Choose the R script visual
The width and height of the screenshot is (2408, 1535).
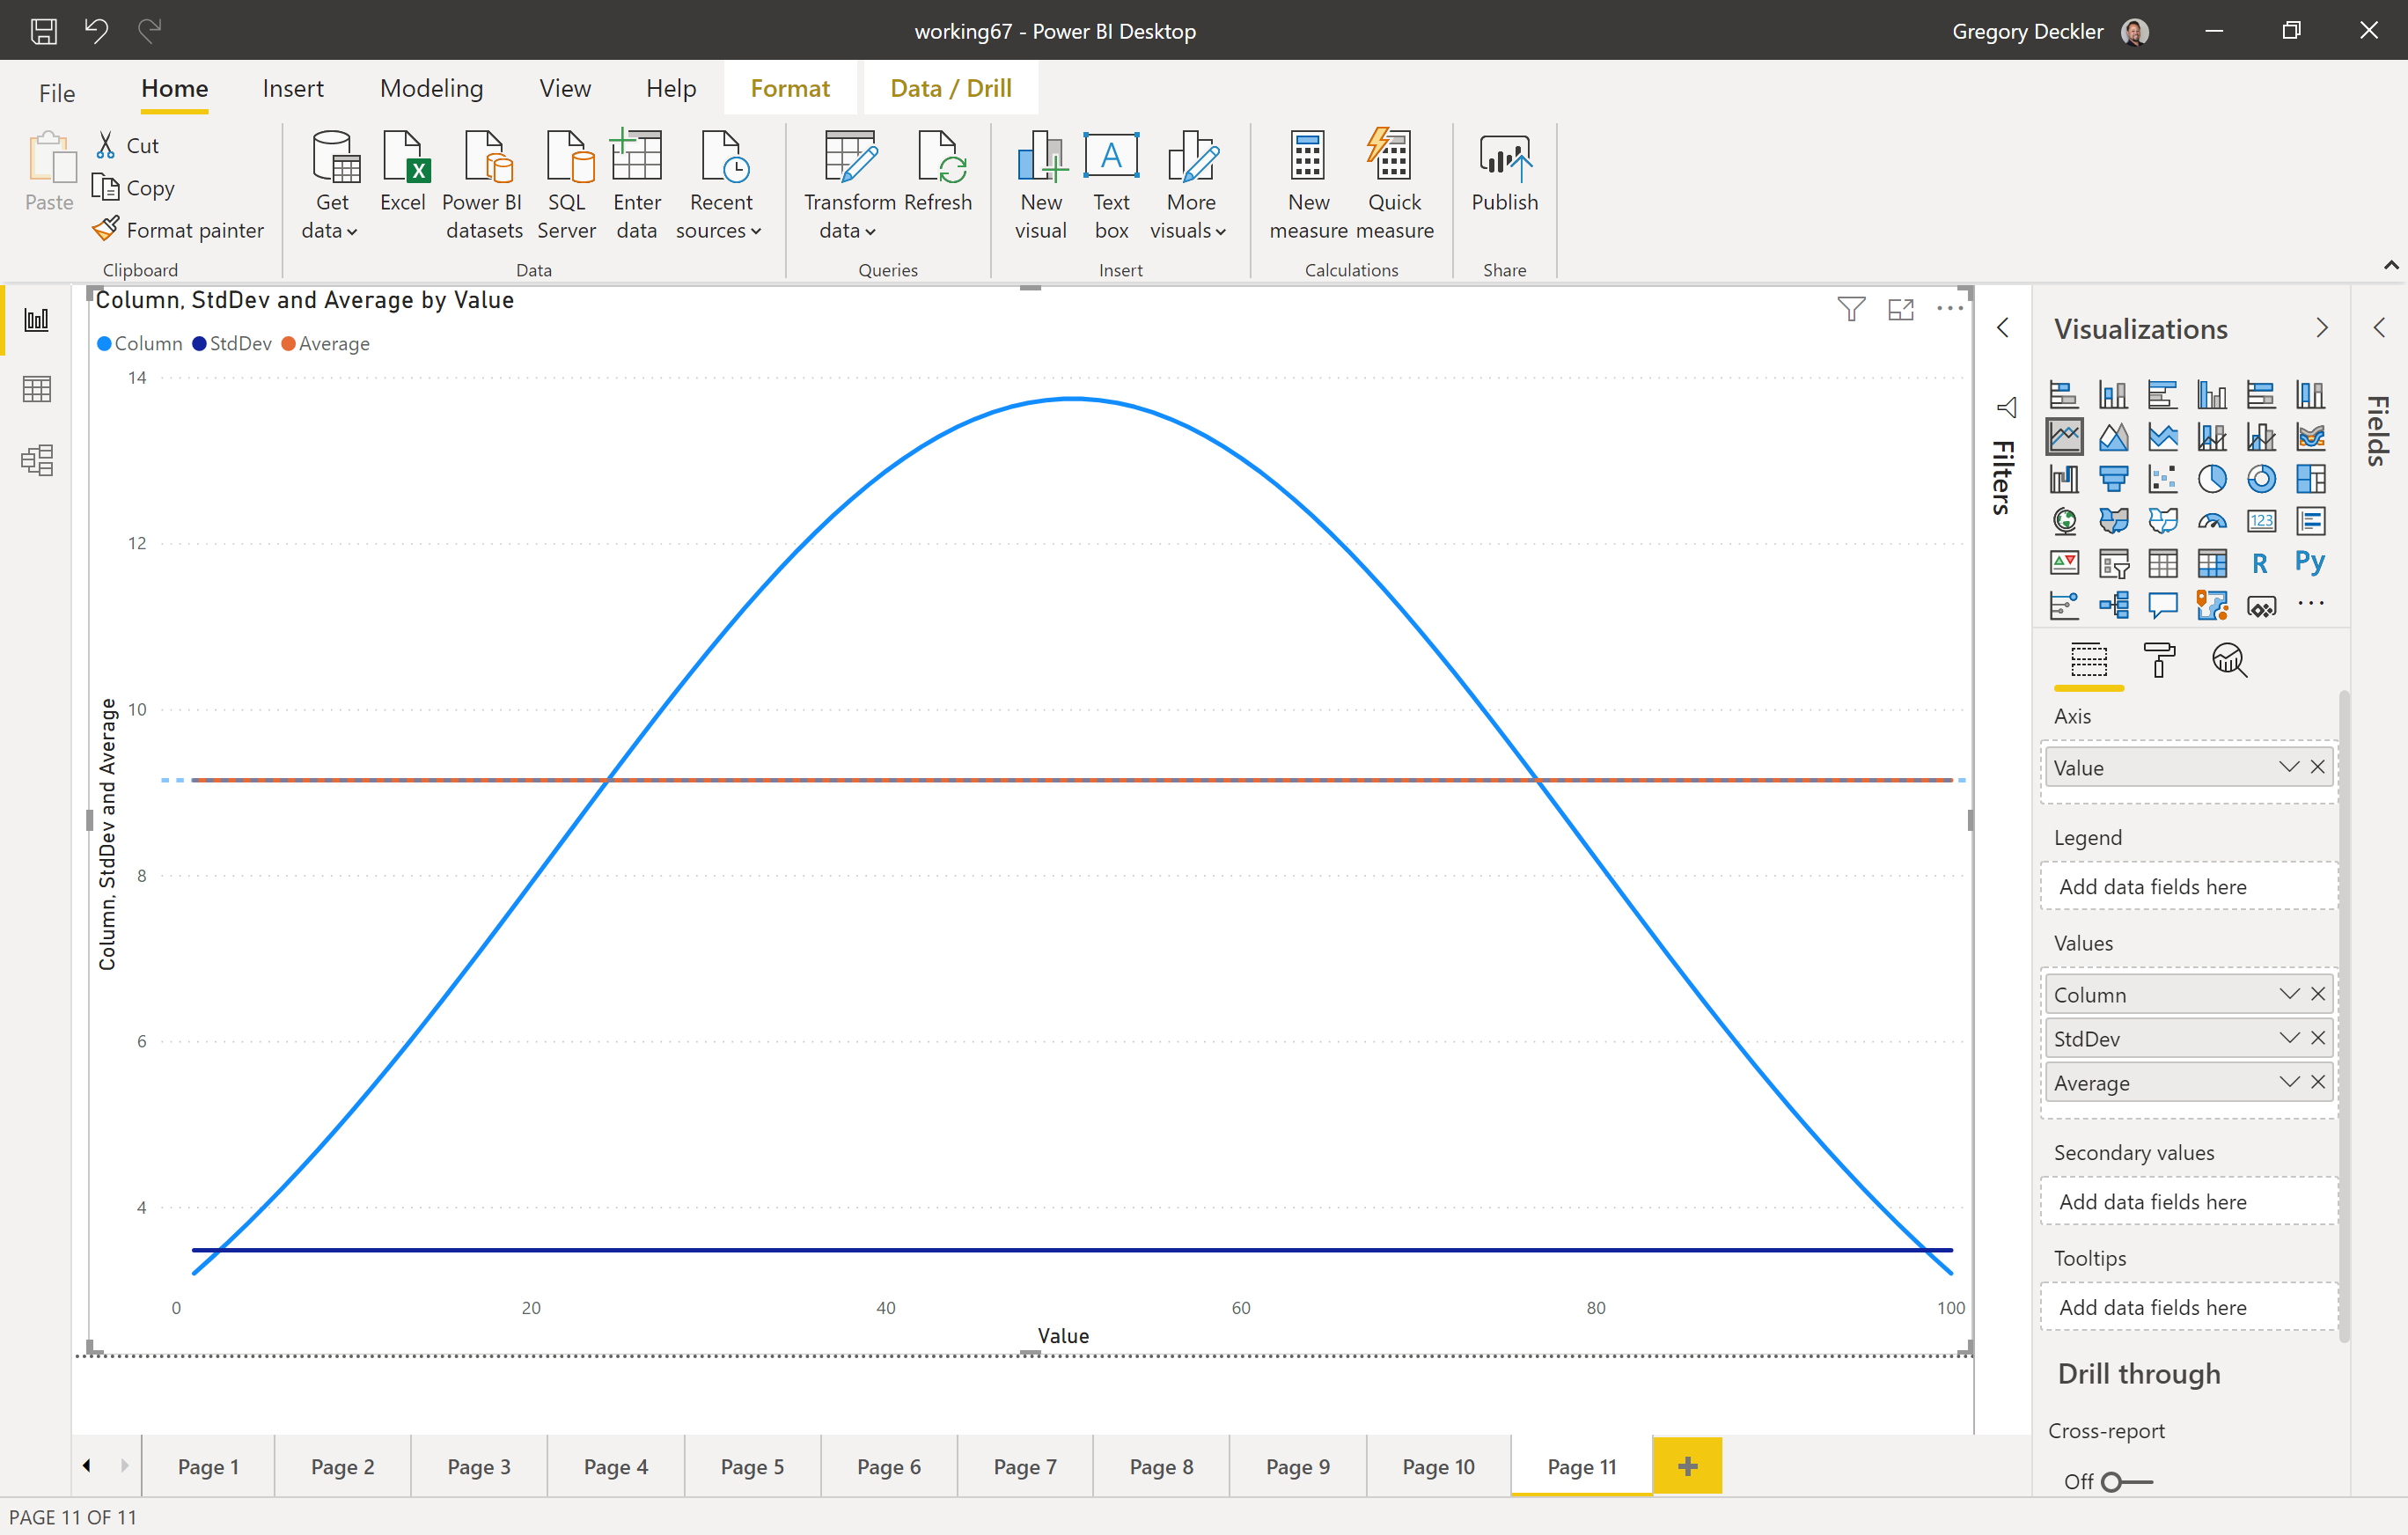pyautogui.click(x=2261, y=563)
